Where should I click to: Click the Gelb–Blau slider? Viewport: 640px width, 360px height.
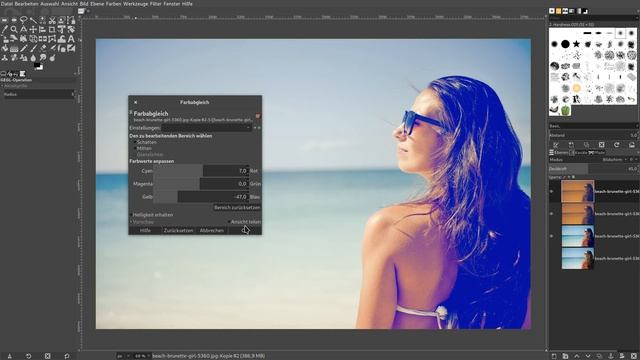coord(201,197)
